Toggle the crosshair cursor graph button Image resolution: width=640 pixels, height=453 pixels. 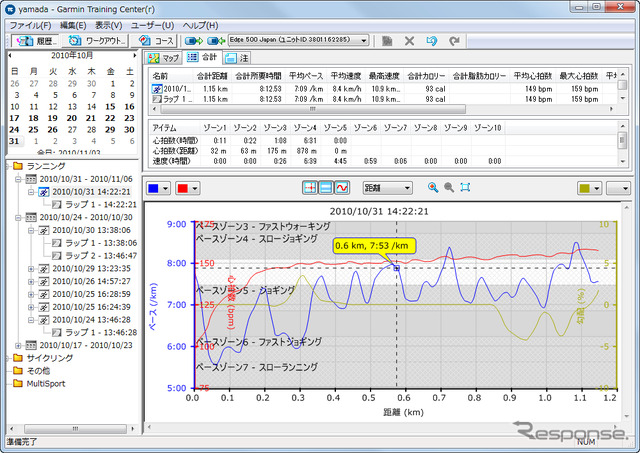[310, 188]
